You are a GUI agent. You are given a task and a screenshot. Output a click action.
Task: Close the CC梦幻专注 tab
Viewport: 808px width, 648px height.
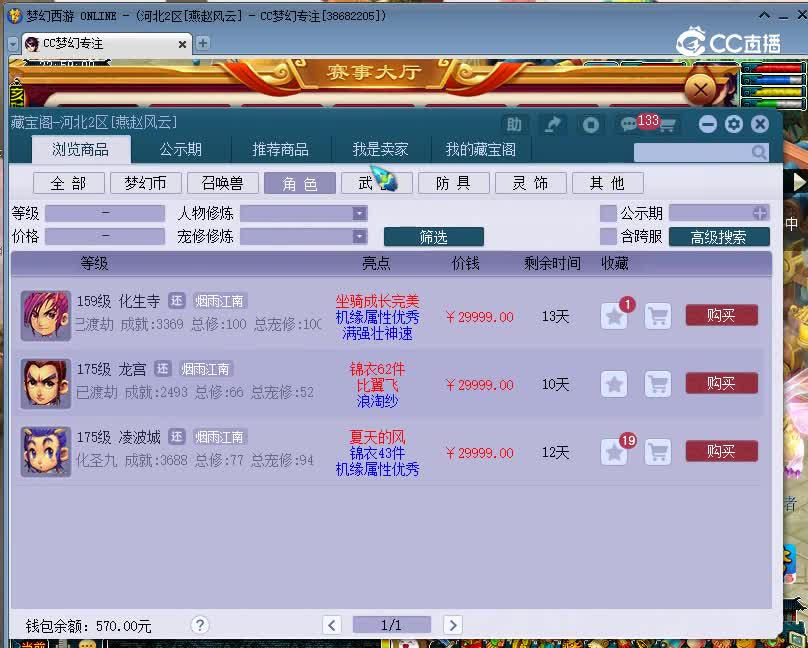[182, 45]
